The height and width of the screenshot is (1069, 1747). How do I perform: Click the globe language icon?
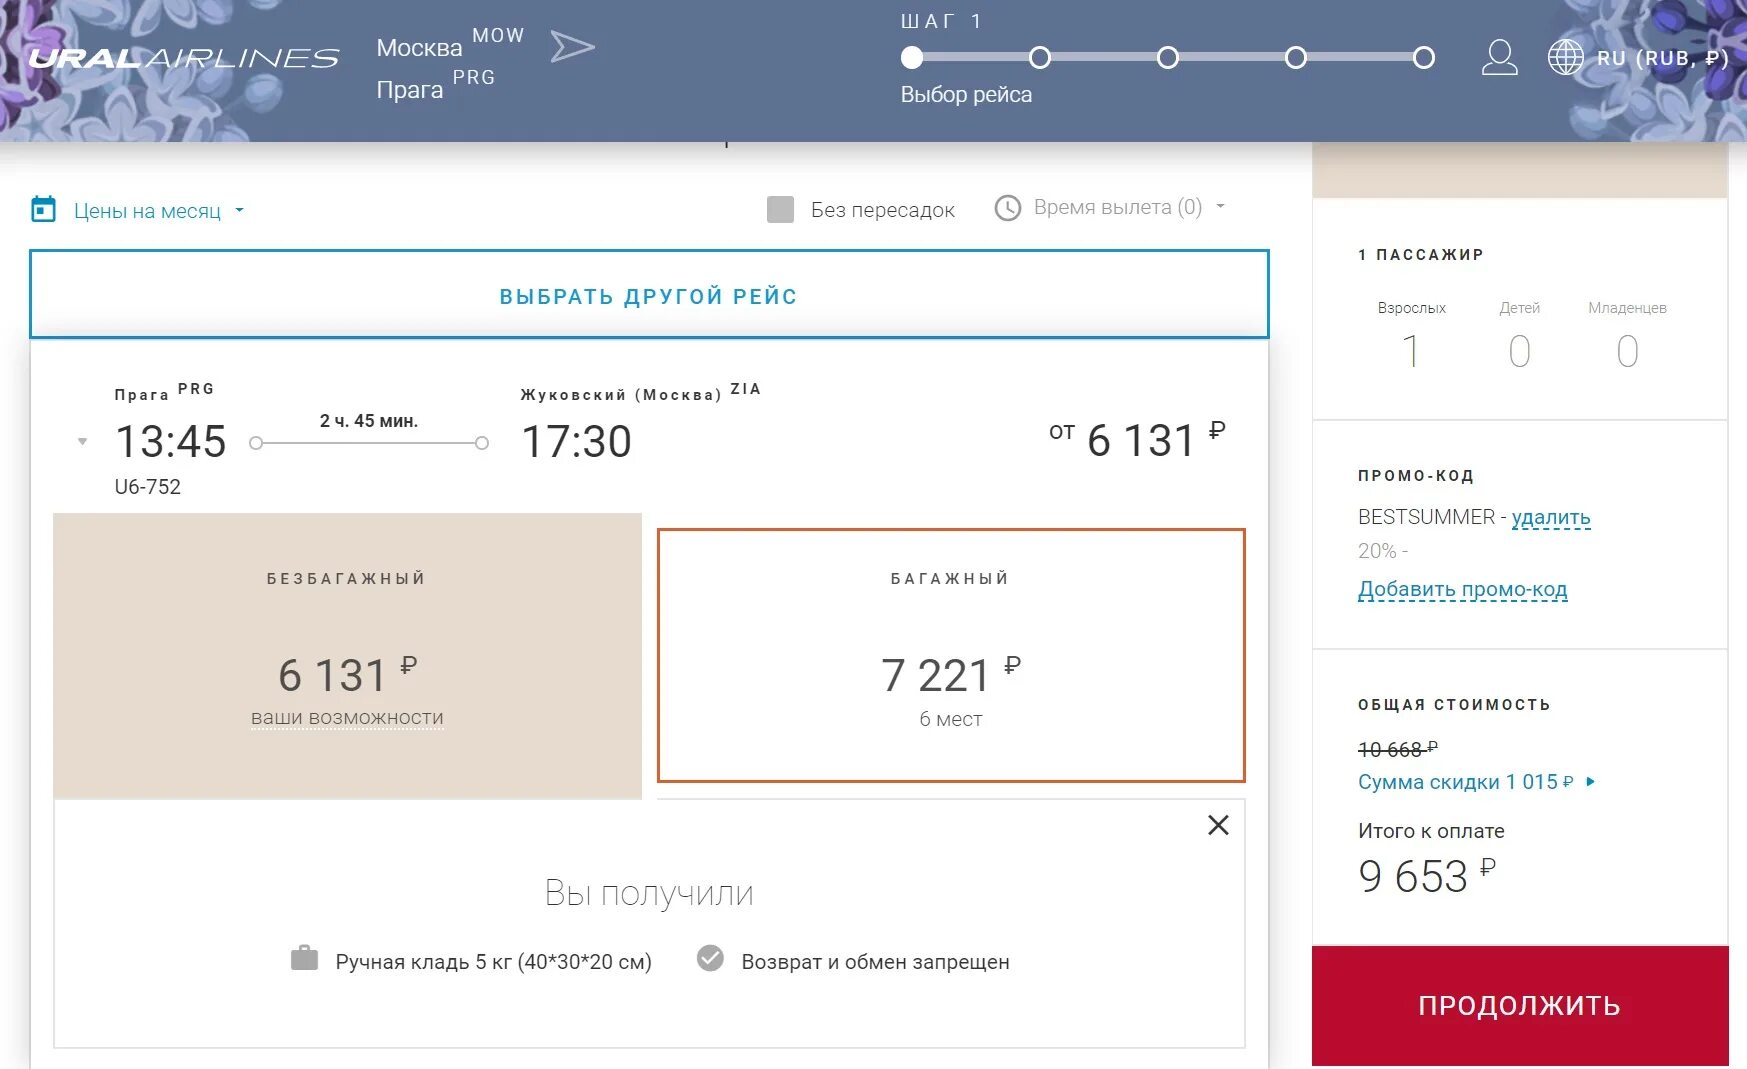1565,57
